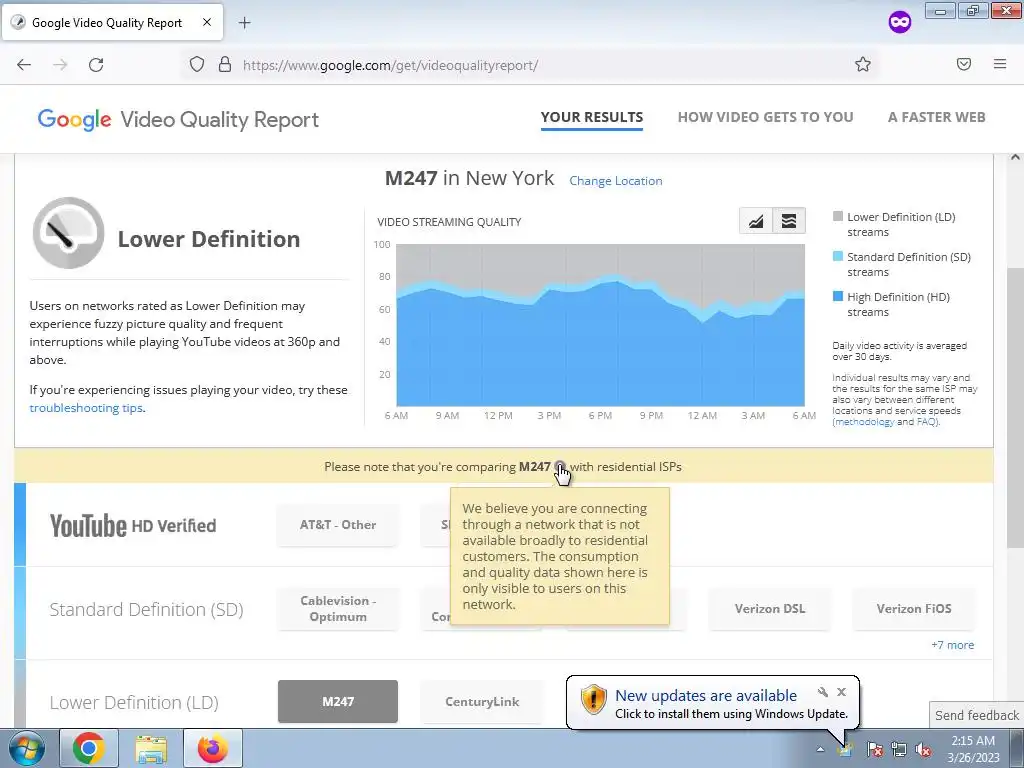Expand the +7 more providers link
Screen dimensions: 1024x768
(x=952, y=645)
